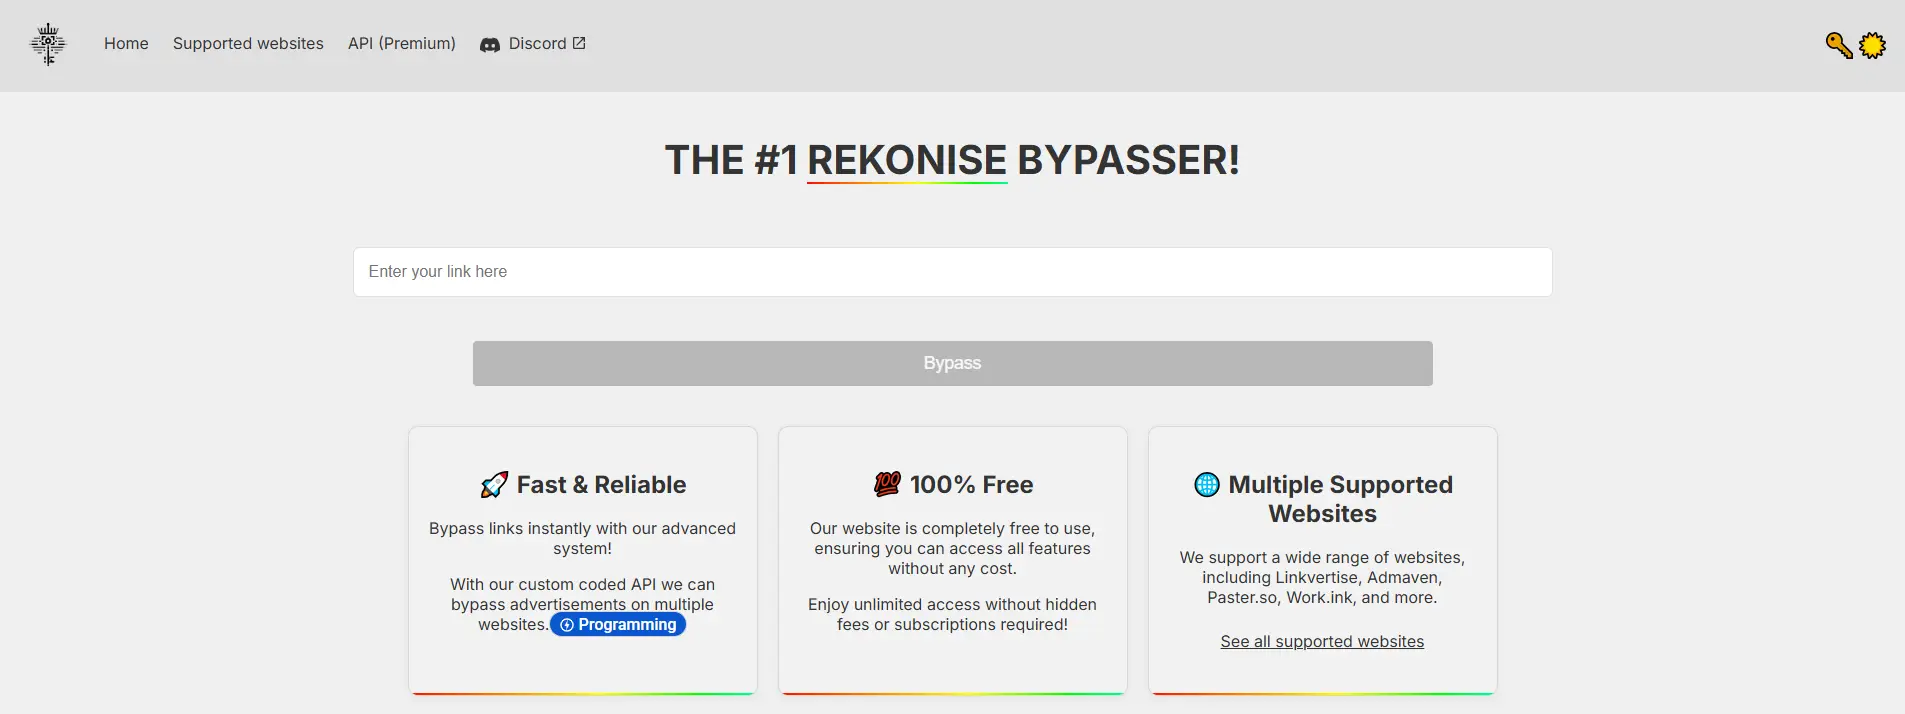Click the 'Fast & Reliable' card title
The image size is (1905, 714).
601,485
